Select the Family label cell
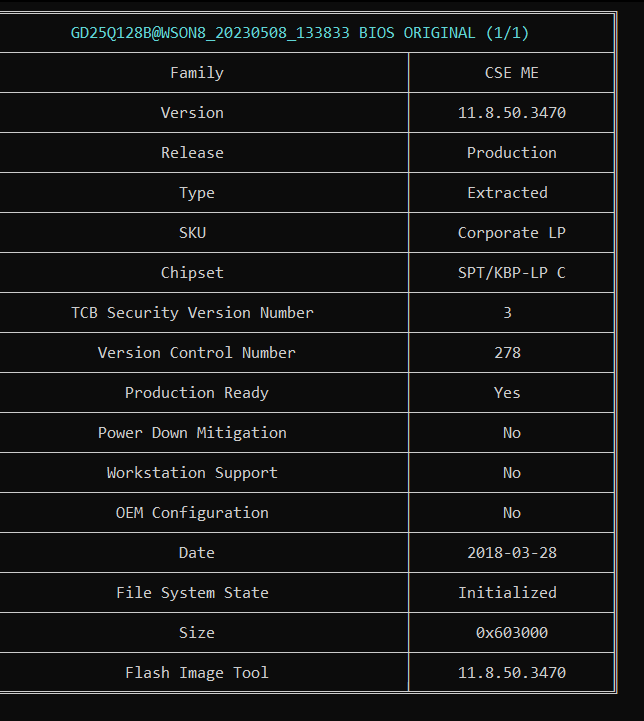The height and width of the screenshot is (721, 644). tap(197, 73)
